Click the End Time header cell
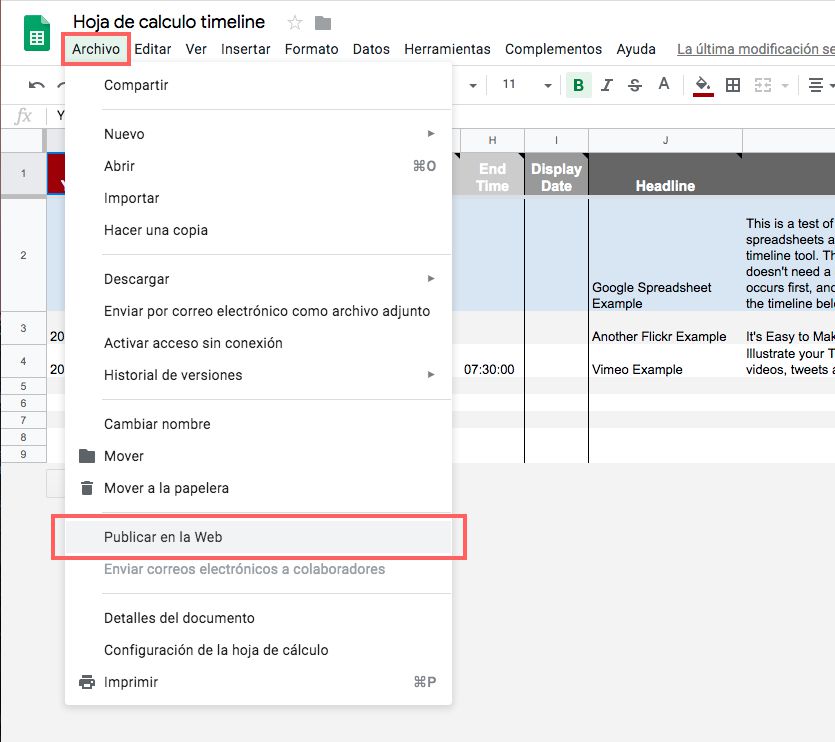 (493, 174)
